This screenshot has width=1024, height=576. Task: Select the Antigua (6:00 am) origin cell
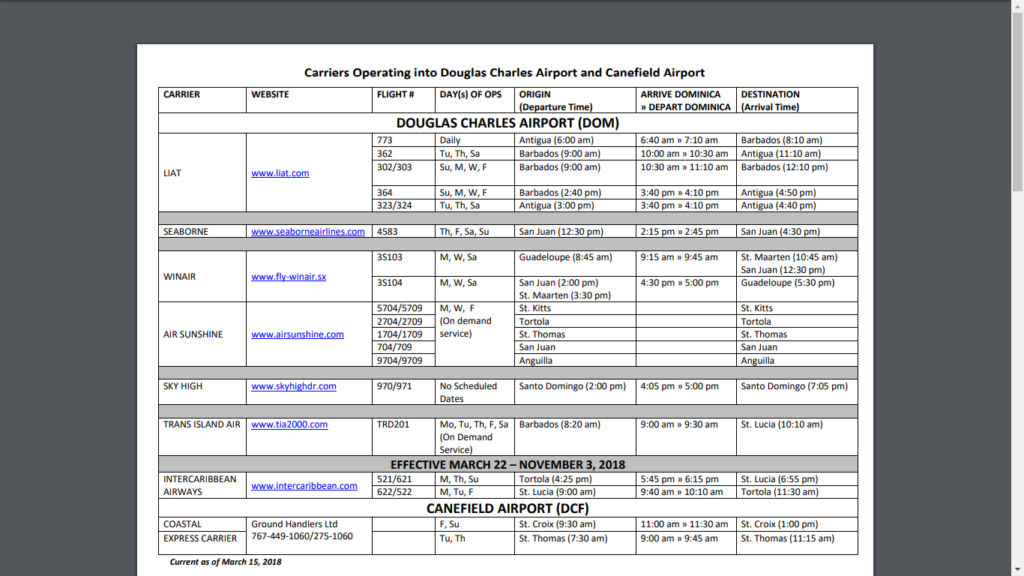pos(575,140)
